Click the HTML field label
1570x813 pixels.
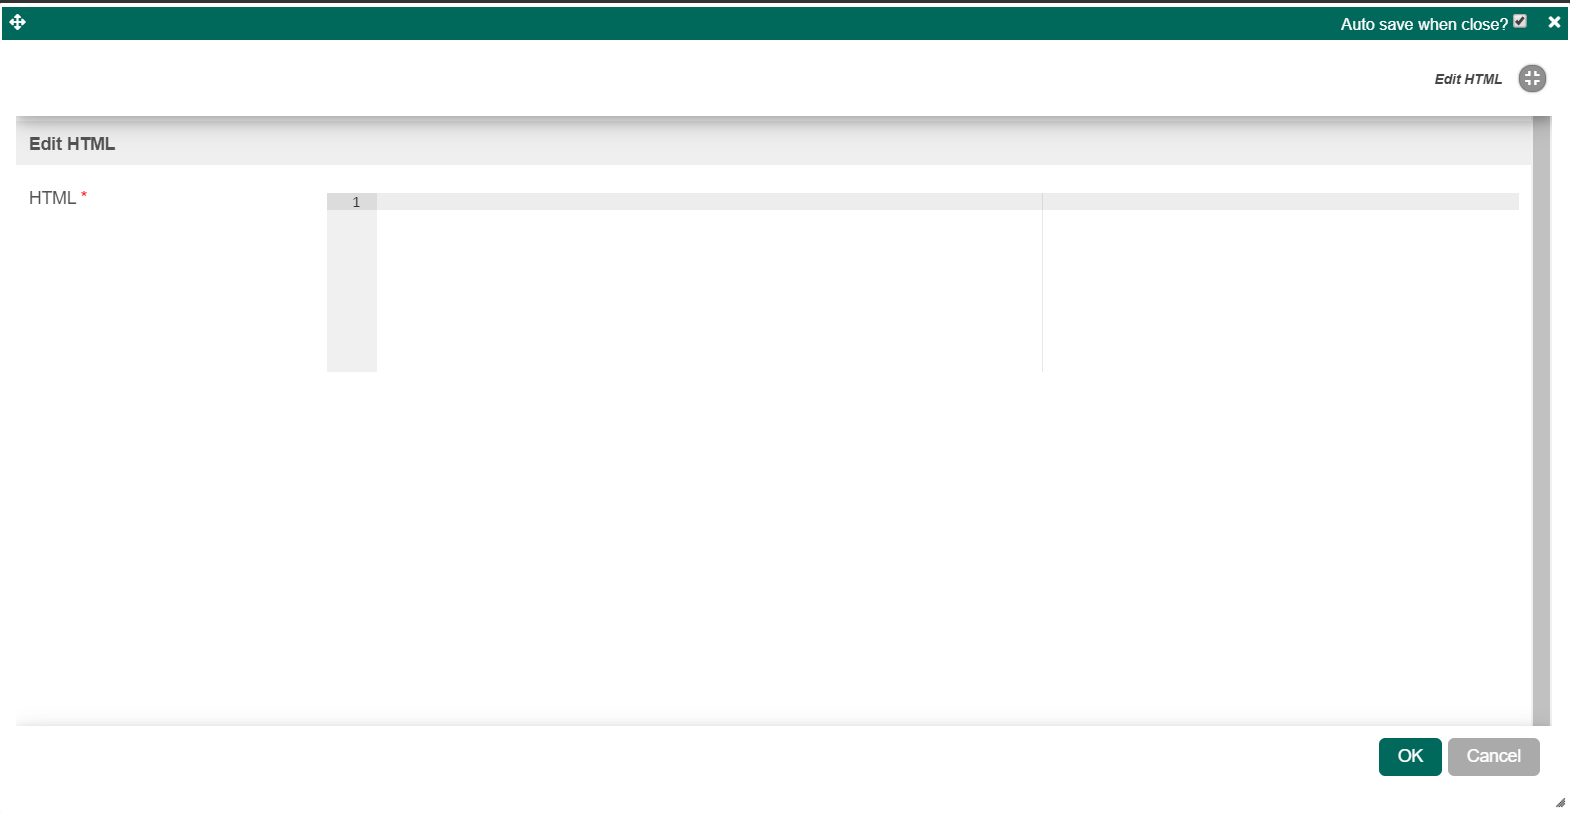tap(52, 198)
